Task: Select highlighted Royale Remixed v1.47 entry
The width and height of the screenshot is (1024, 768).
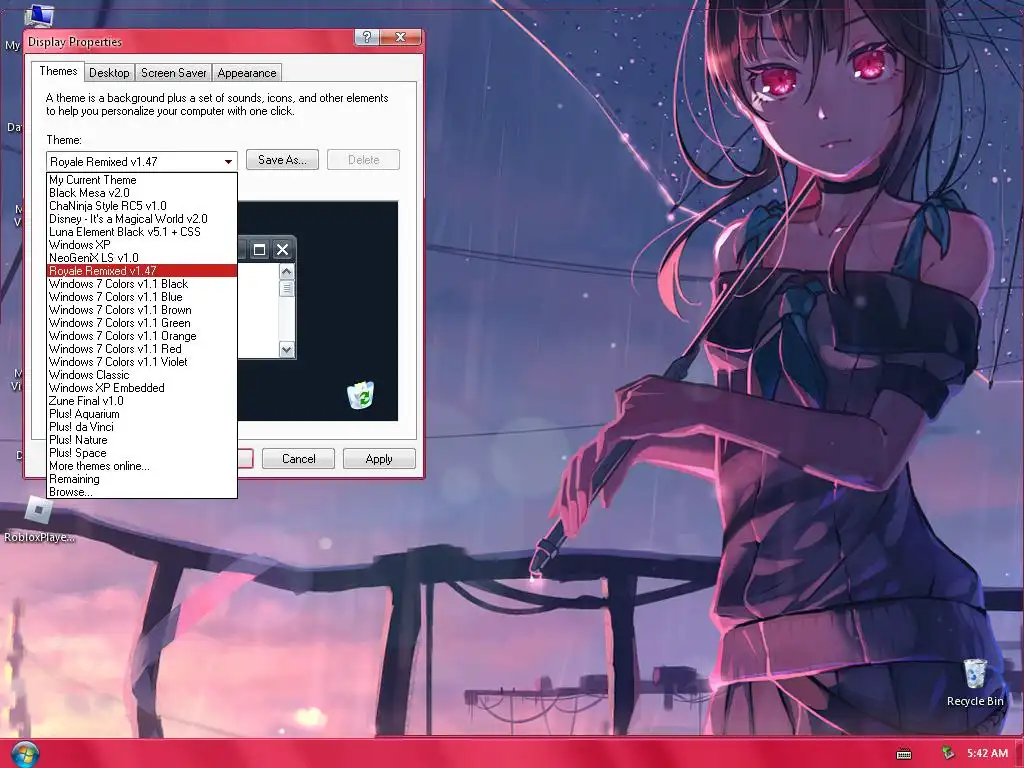Action: (142, 271)
